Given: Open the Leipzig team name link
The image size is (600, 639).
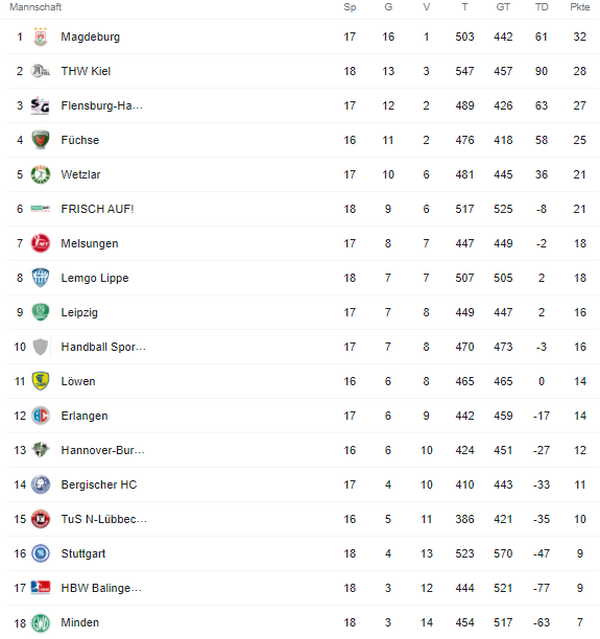Looking at the screenshot, I should point(79,313).
